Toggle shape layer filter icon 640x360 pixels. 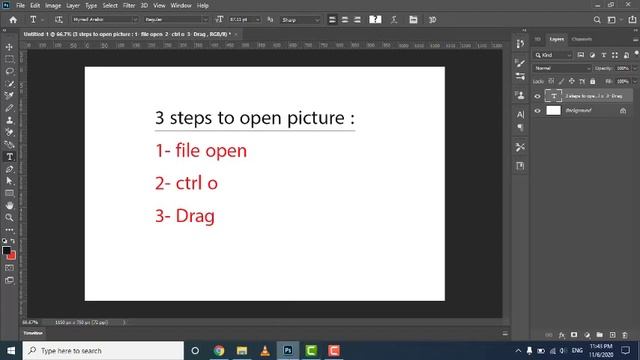pyautogui.click(x=615, y=55)
